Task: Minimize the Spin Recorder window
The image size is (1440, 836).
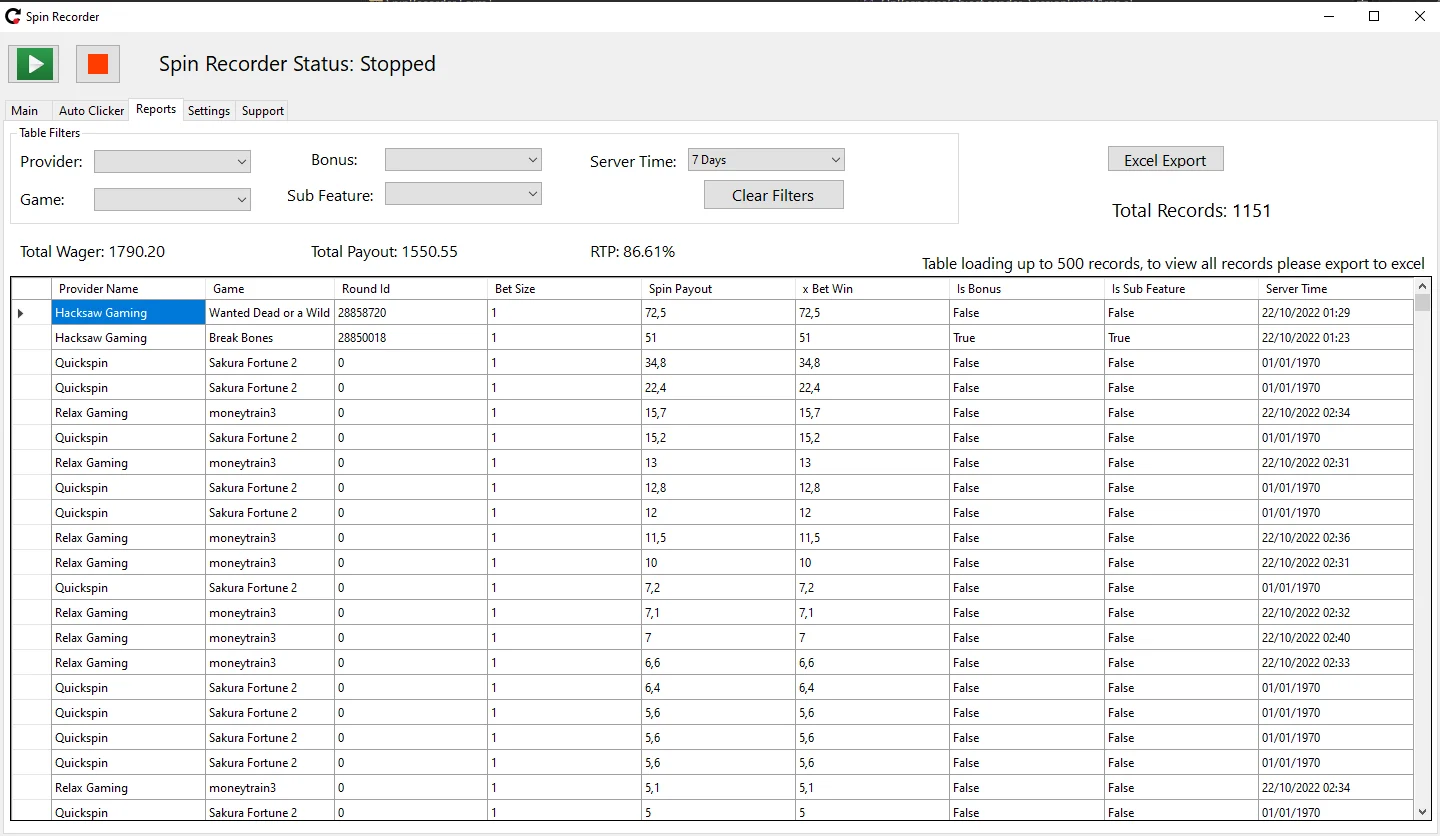Action: [x=1329, y=16]
